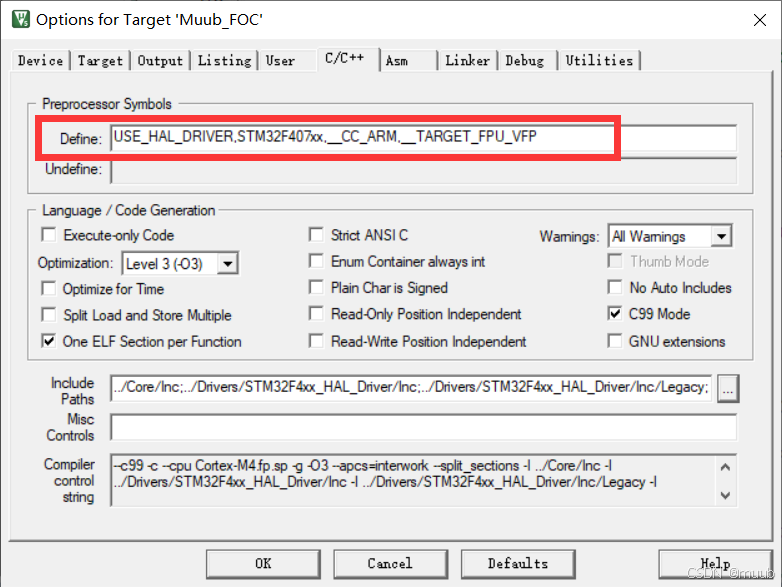Click the OK button
Image resolution: width=782 pixels, height=587 pixels.
pos(263,564)
